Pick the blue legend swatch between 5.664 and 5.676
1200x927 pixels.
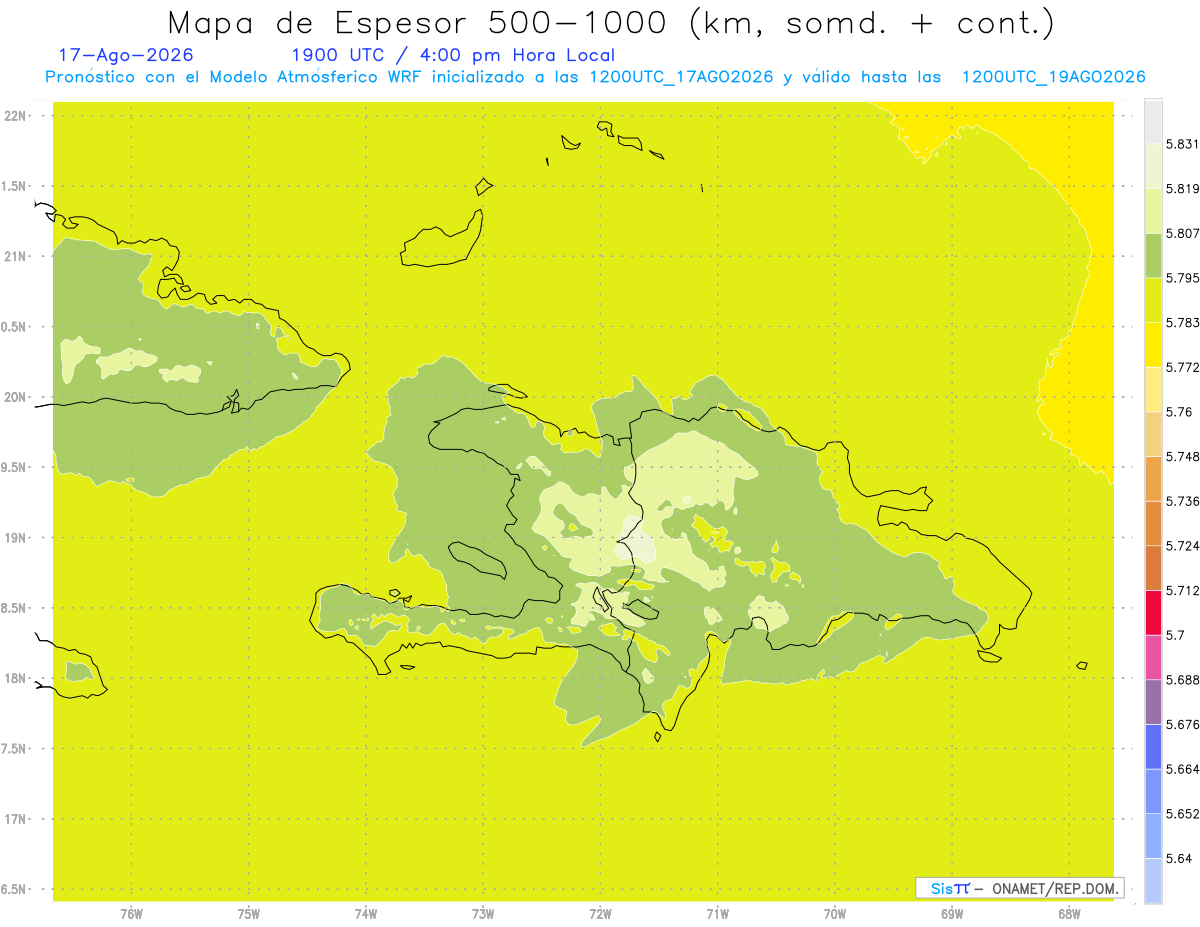point(1153,747)
